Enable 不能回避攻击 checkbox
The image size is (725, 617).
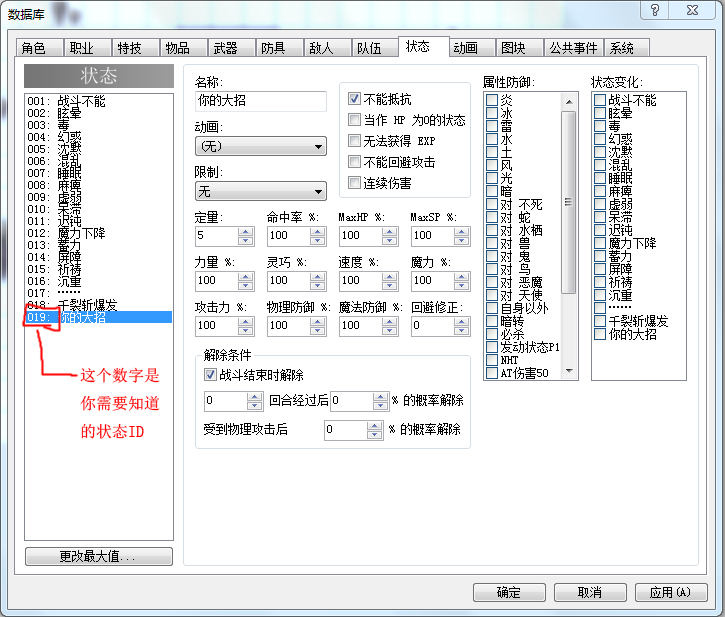354,162
